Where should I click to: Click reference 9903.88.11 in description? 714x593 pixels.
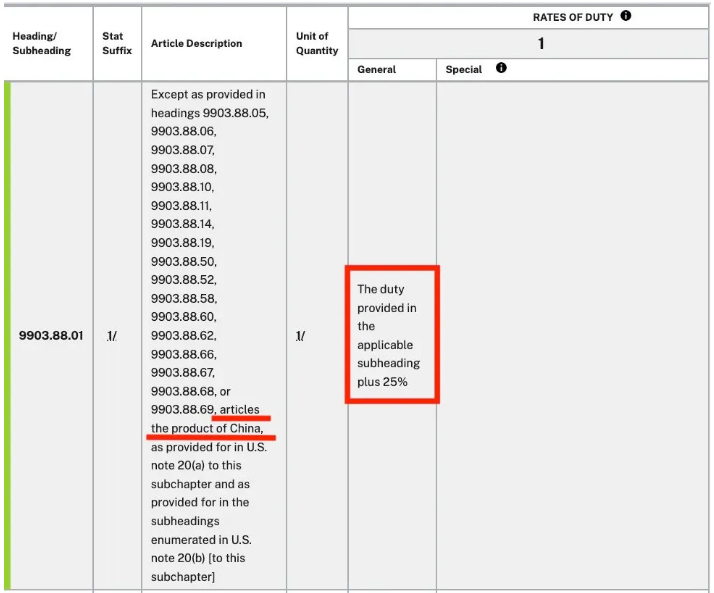tap(180, 206)
